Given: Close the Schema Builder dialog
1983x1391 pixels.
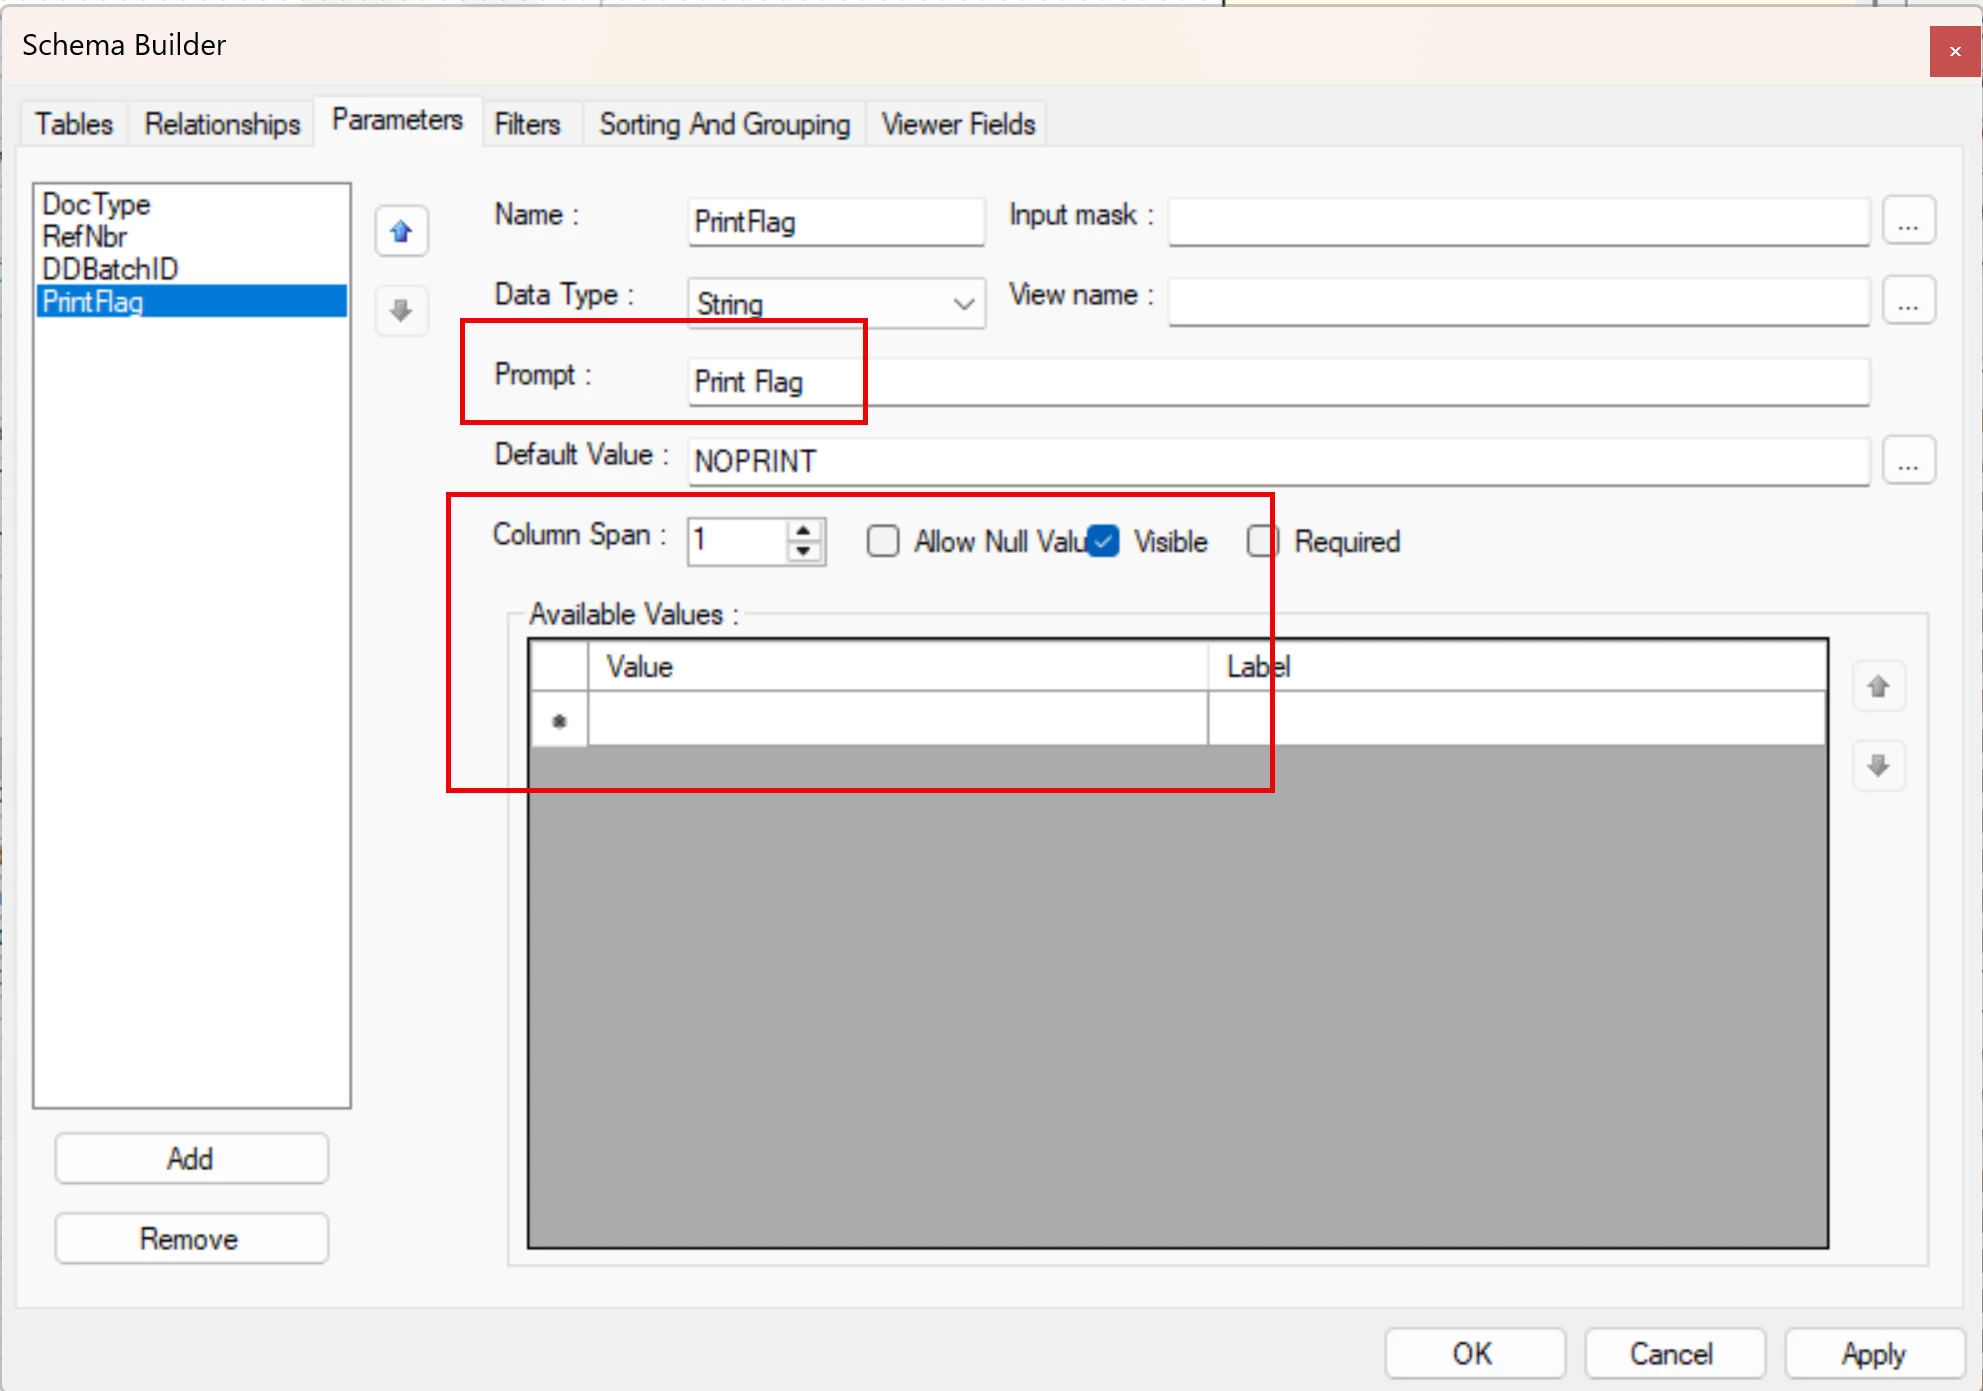Looking at the screenshot, I should pyautogui.click(x=1954, y=51).
